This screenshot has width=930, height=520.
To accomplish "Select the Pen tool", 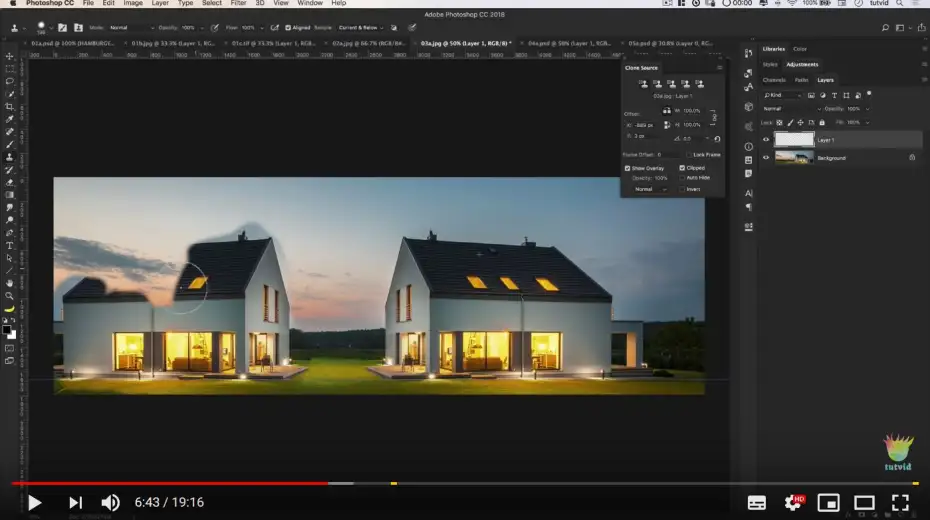I will point(9,233).
